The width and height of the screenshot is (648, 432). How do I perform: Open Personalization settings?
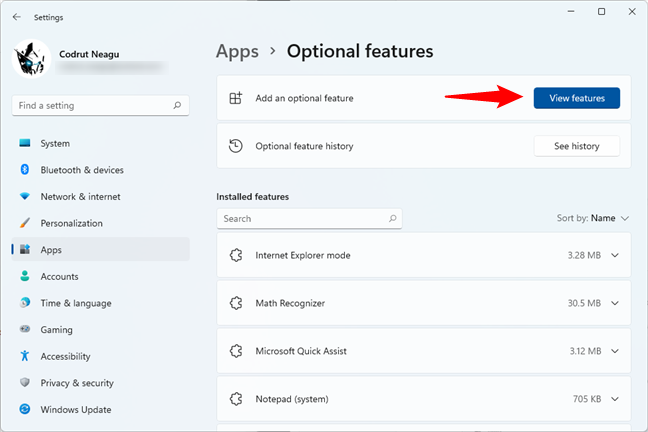pyautogui.click(x=100, y=223)
